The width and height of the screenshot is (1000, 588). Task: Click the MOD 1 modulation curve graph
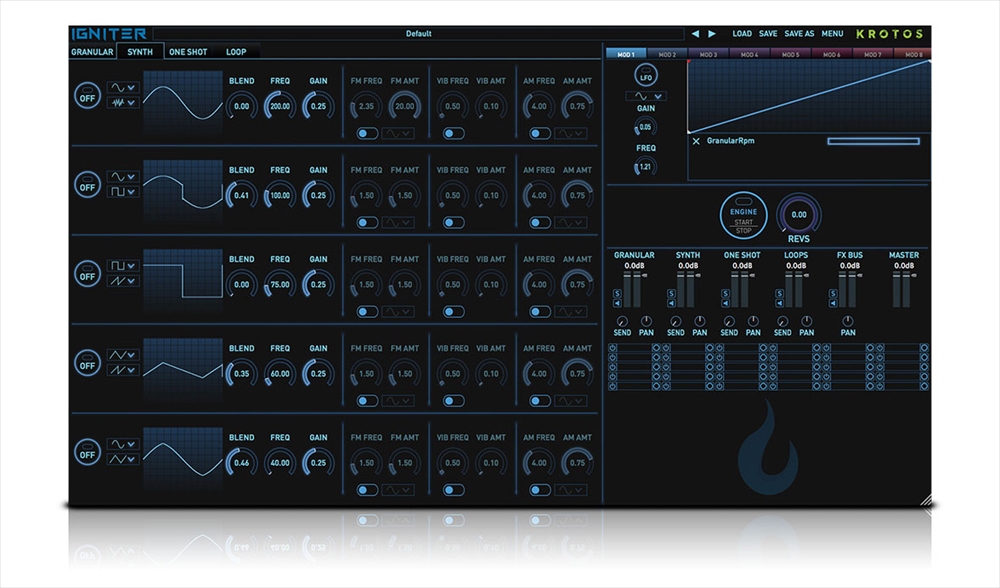pyautogui.click(x=809, y=96)
